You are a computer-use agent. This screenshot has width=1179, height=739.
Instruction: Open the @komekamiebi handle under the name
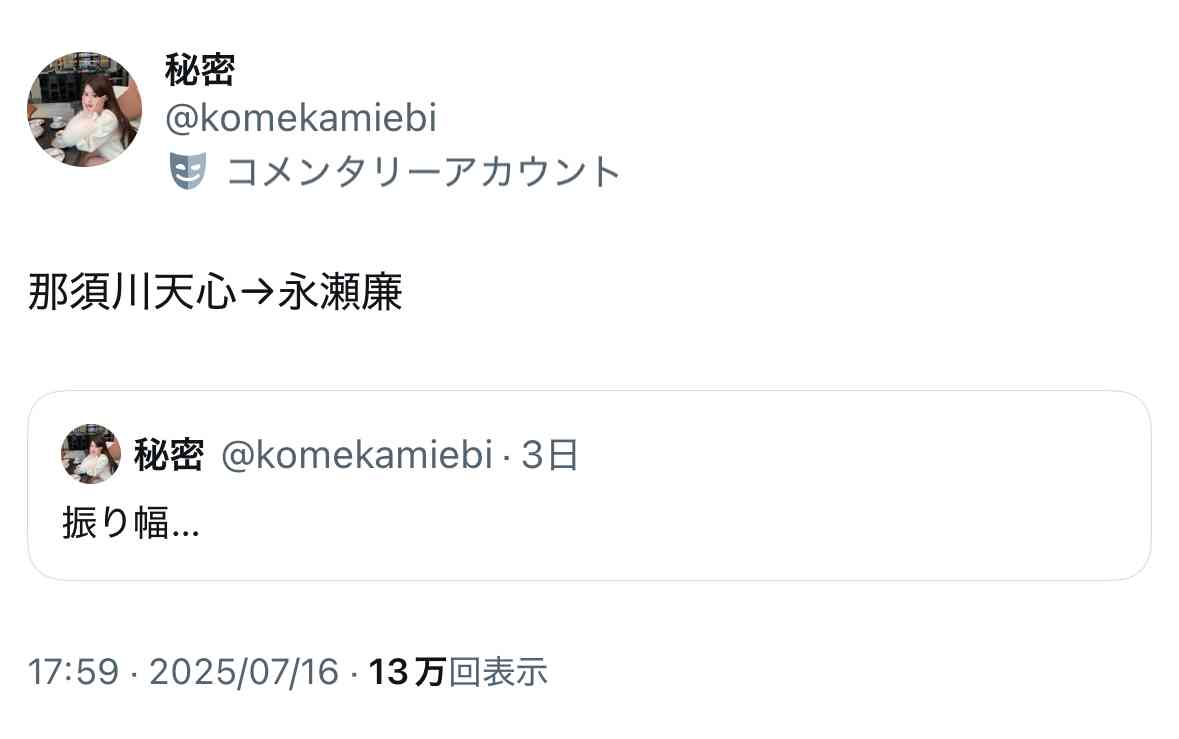coord(301,118)
